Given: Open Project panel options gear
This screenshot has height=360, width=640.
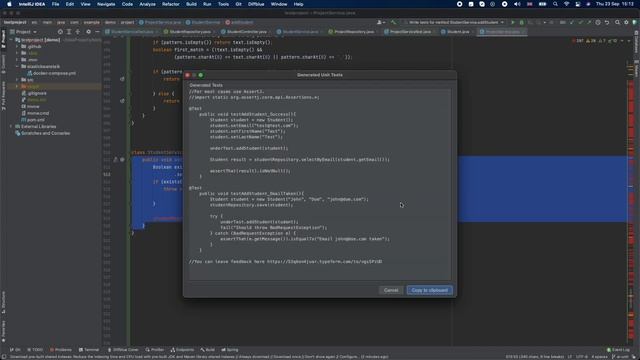Looking at the screenshot, I should 88,32.
